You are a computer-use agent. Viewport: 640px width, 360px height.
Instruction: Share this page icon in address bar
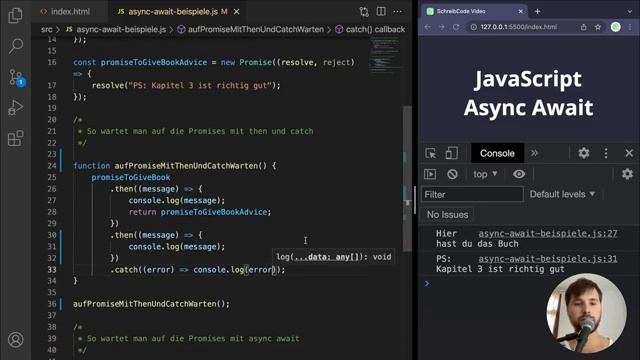(x=584, y=27)
